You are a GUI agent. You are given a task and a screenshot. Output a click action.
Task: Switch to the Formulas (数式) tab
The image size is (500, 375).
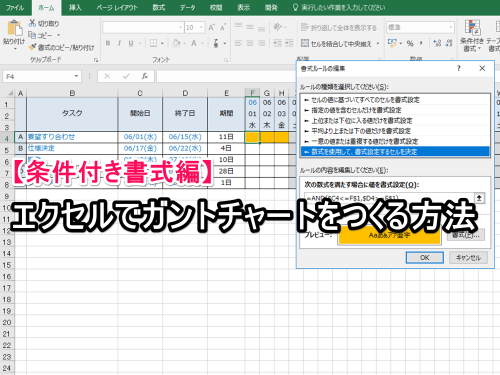[x=159, y=7]
